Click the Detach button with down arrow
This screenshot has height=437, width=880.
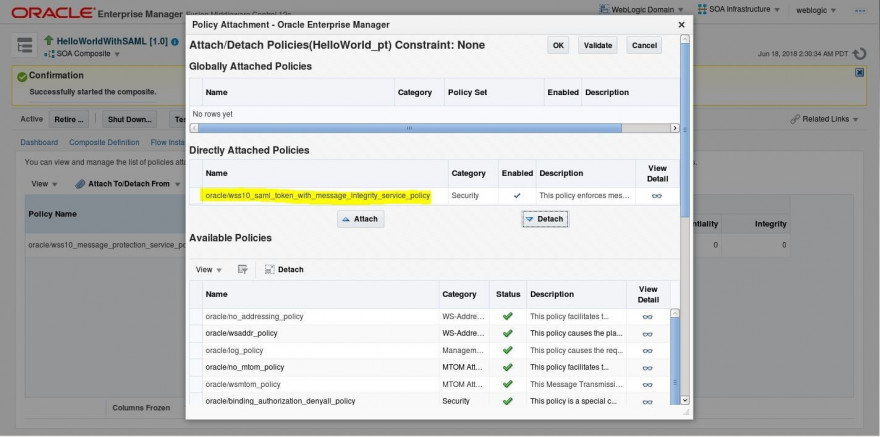click(544, 219)
